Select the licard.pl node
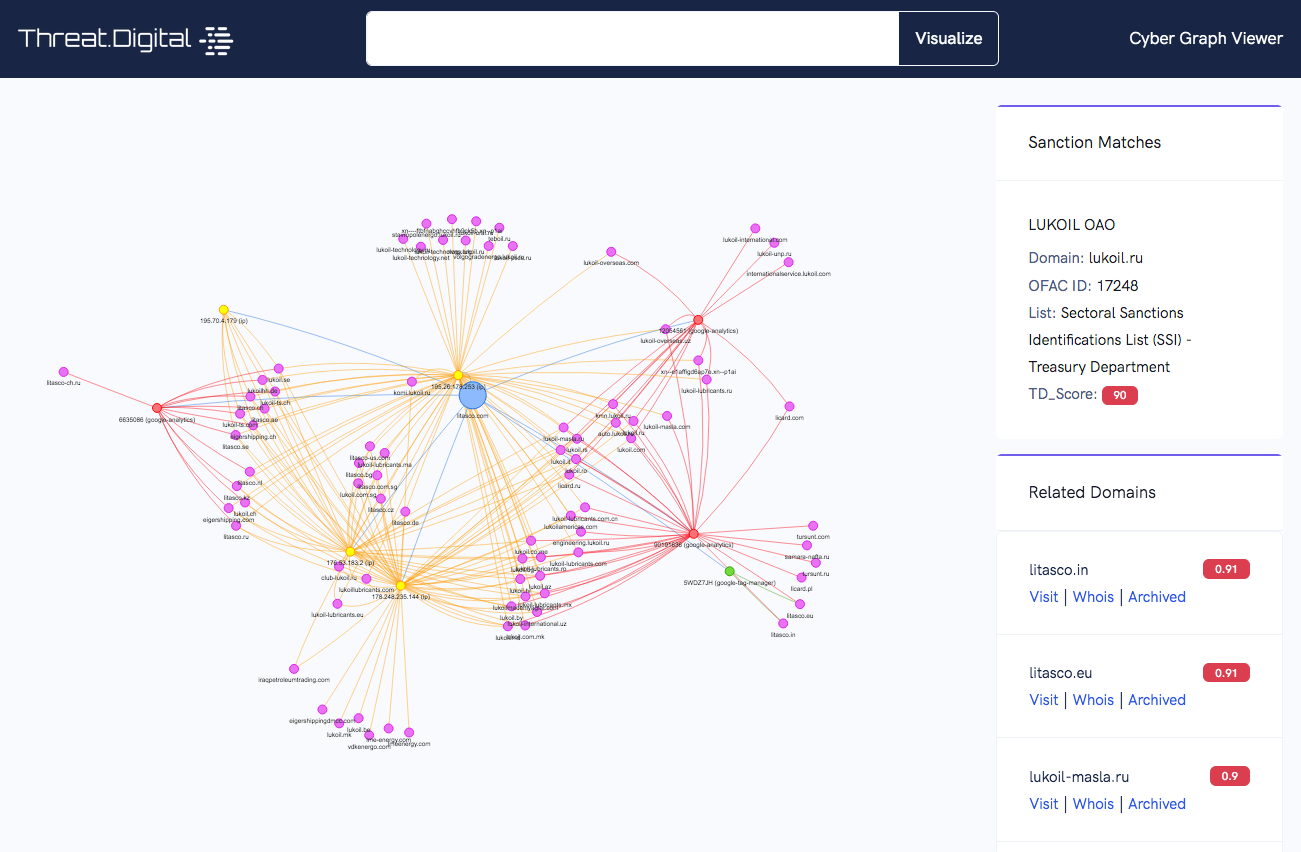Image resolution: width=1301 pixels, height=852 pixels. click(x=801, y=578)
